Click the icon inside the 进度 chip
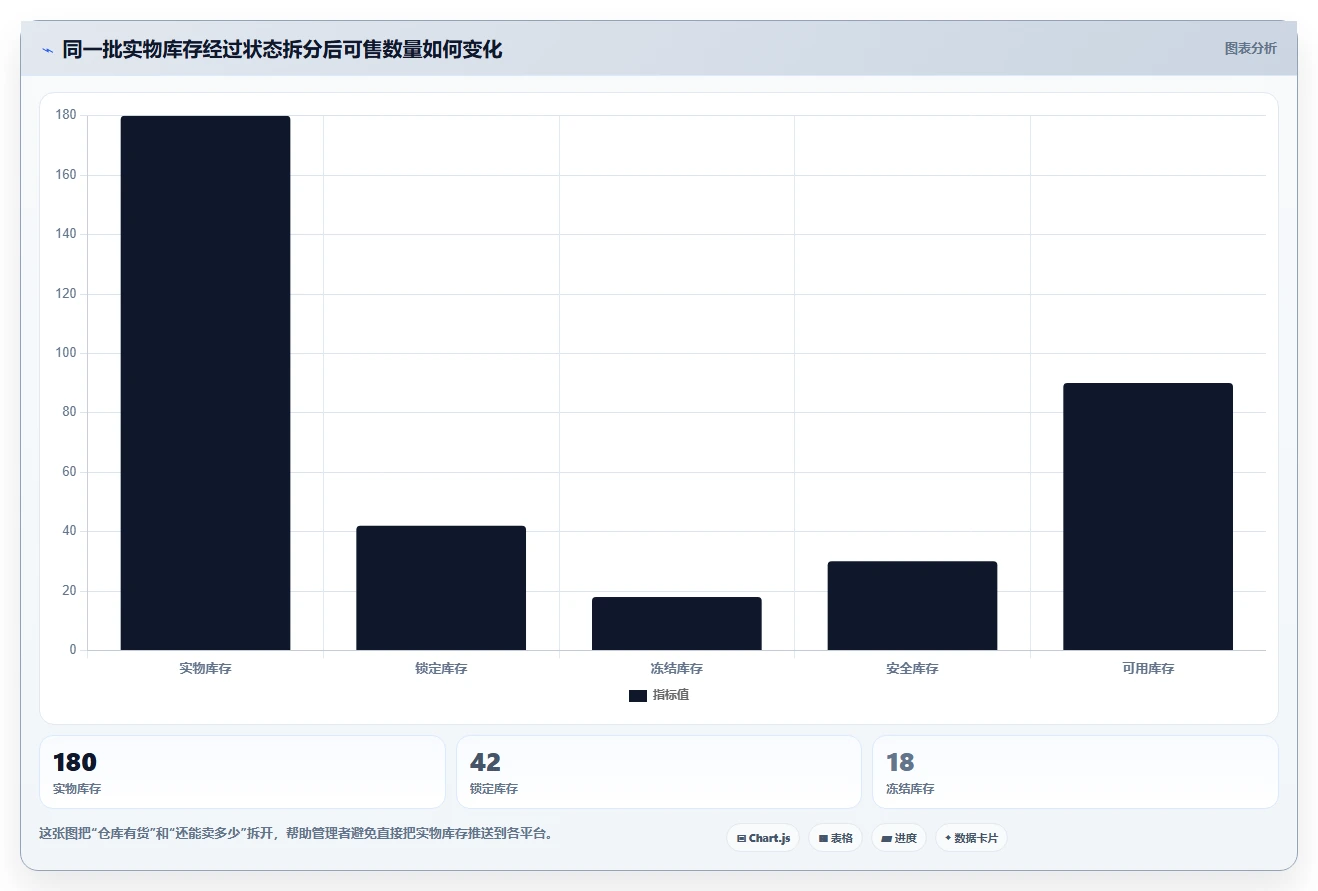This screenshot has height=891, width=1318. point(886,838)
